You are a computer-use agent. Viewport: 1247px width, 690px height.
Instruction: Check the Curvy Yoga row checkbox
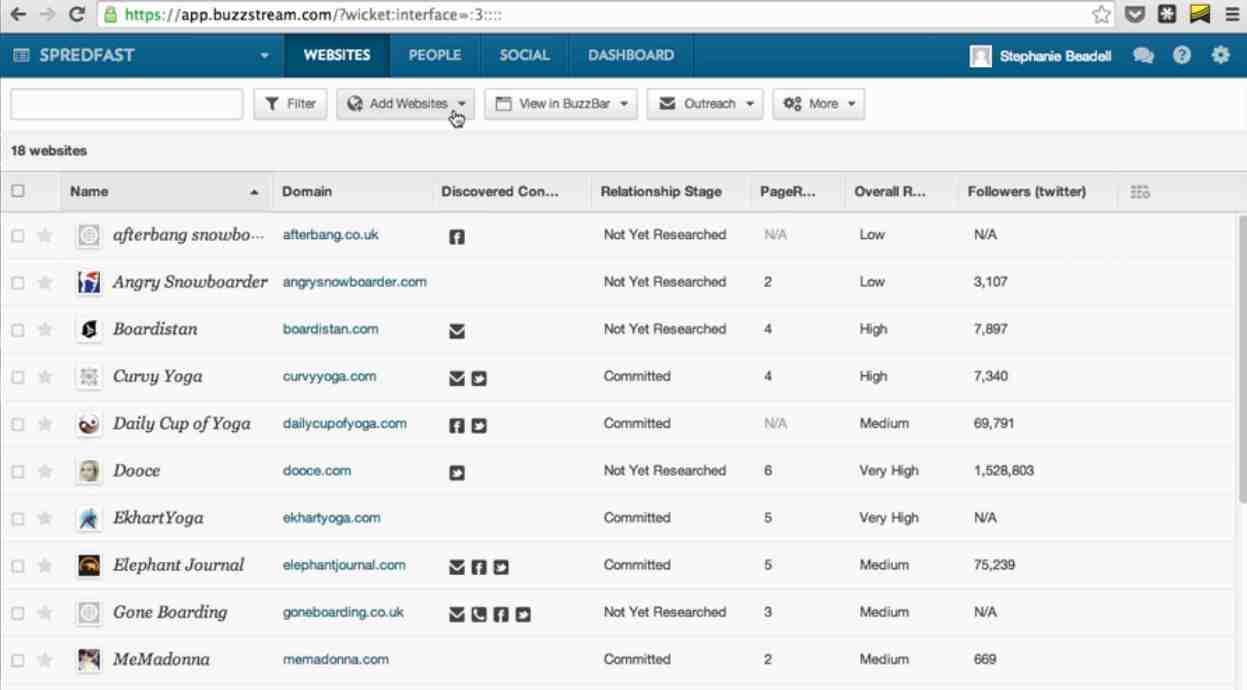click(18, 377)
